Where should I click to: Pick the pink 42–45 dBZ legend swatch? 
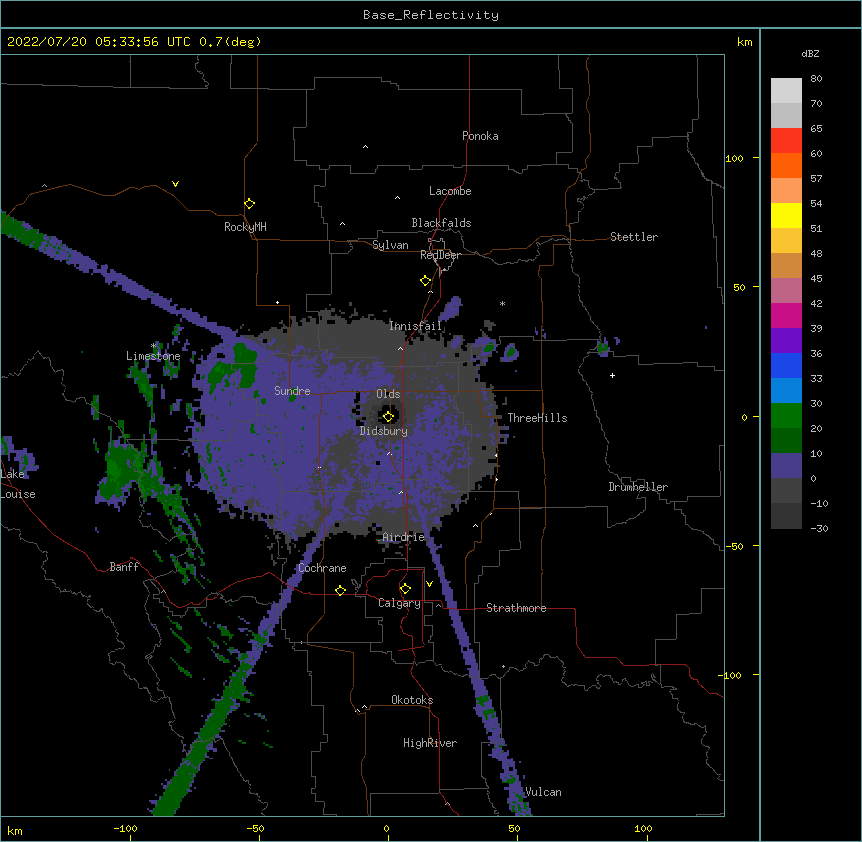point(786,291)
